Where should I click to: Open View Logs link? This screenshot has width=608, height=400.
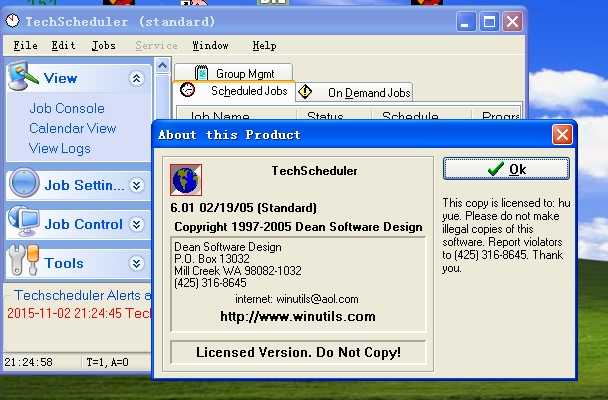60,148
